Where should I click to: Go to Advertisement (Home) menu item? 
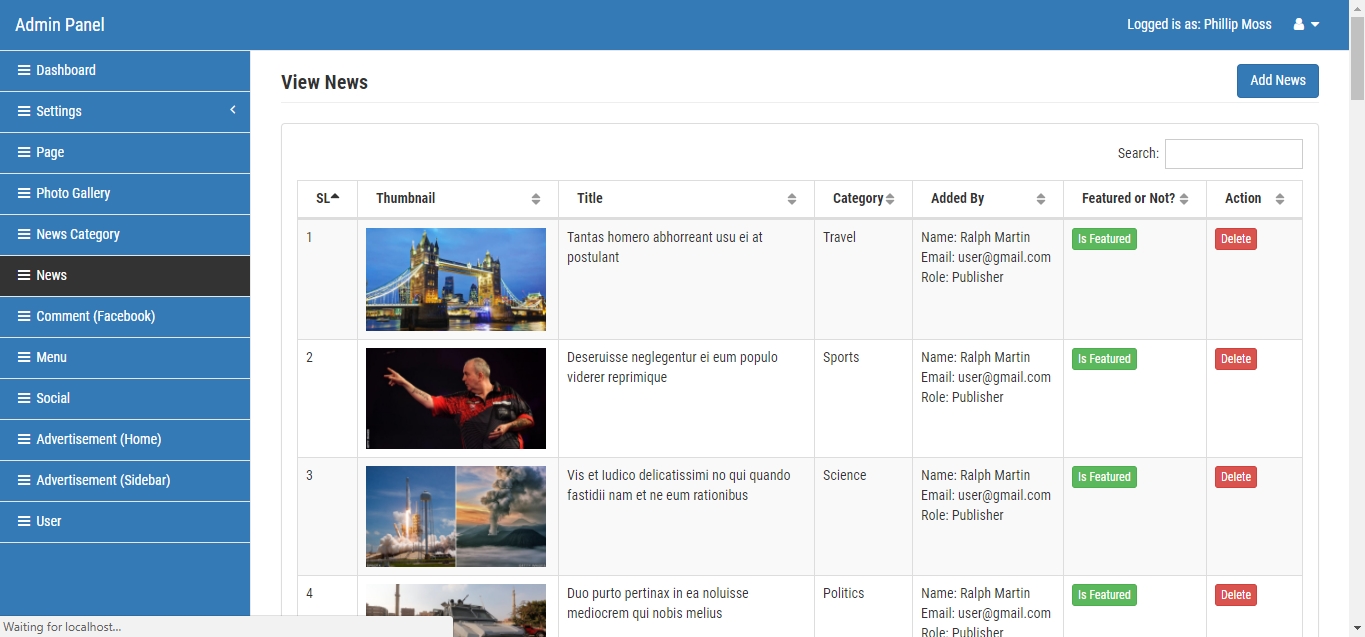99,439
